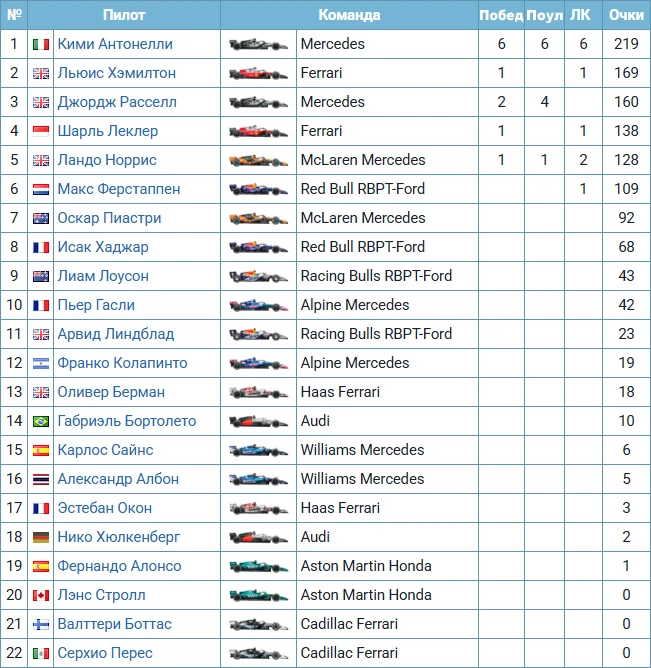Click the Brazilian flag beside Габриэль Бортолето
Image resolution: width=651 pixels, height=668 pixels.
click(x=41, y=421)
